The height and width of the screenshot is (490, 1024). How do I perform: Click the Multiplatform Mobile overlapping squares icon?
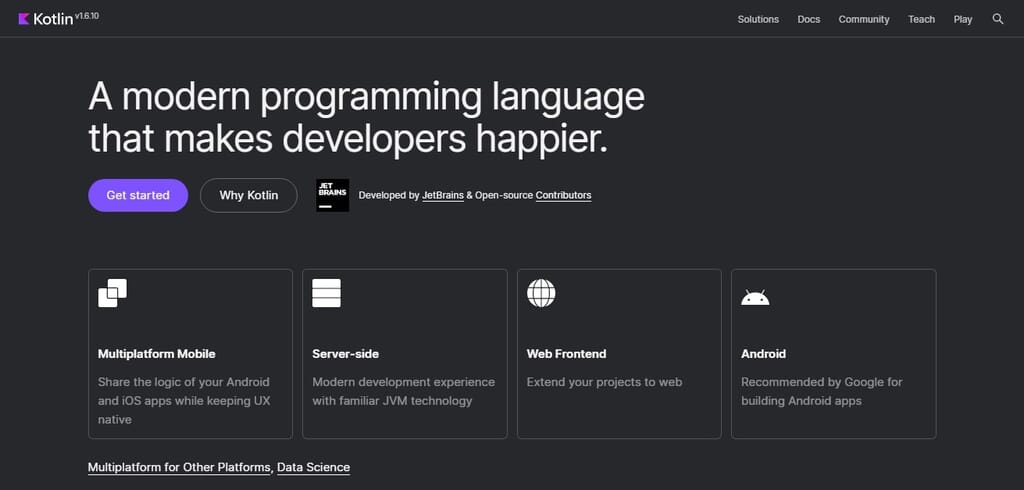(112, 293)
